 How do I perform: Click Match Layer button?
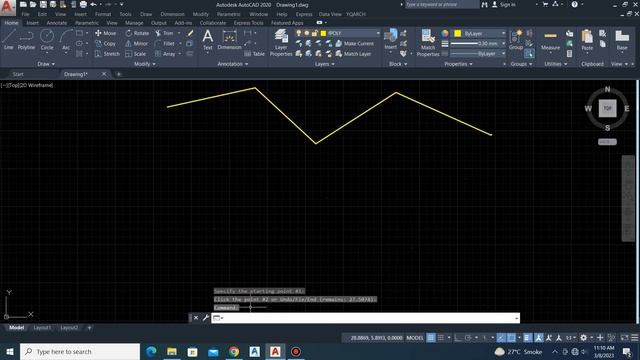pyautogui.click(x=353, y=54)
